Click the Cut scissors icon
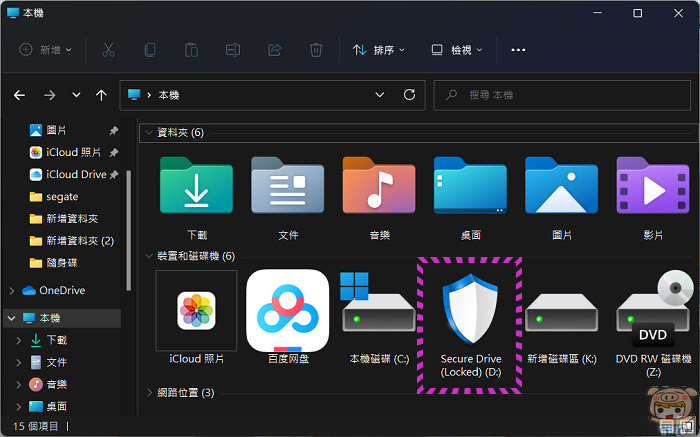The width and height of the screenshot is (700, 437). tap(108, 50)
